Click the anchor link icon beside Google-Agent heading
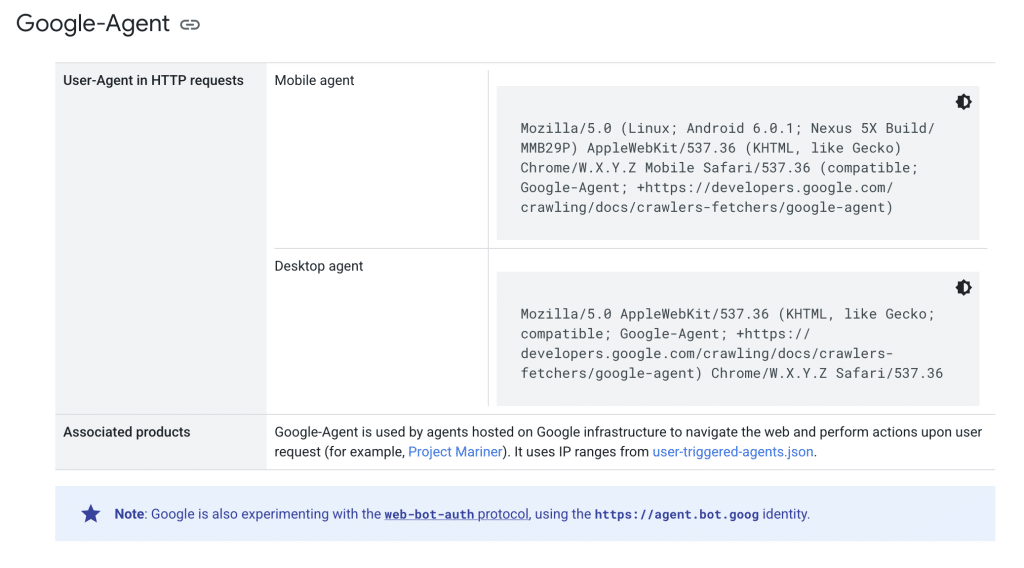The height and width of the screenshot is (568, 1024). 190,25
